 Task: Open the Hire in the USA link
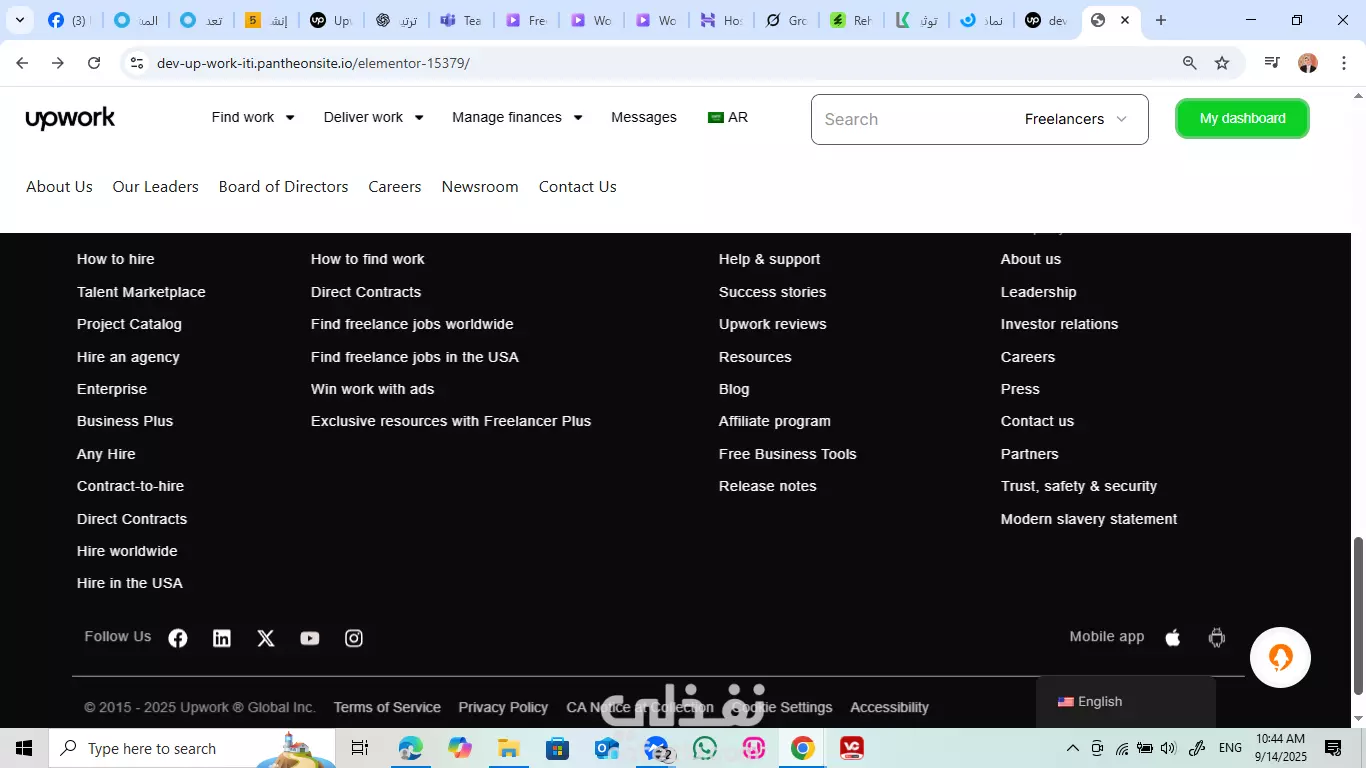(129, 583)
